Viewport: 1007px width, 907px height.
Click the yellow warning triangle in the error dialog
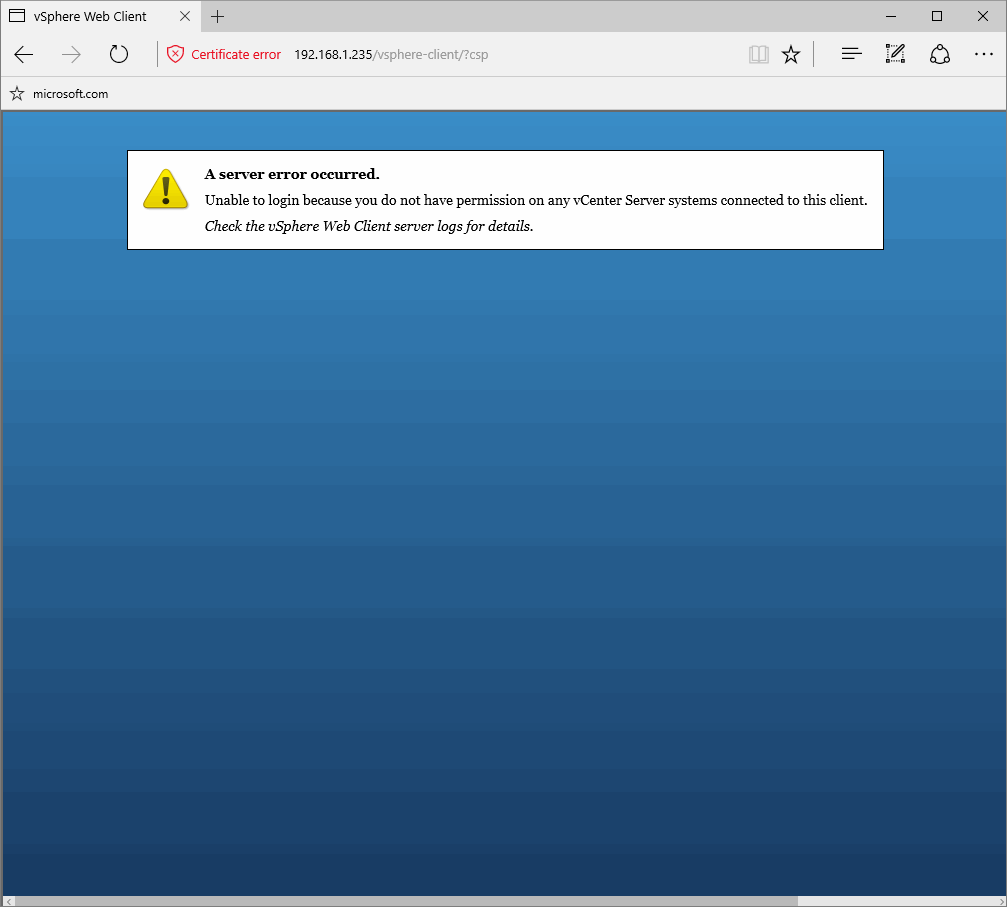(165, 189)
